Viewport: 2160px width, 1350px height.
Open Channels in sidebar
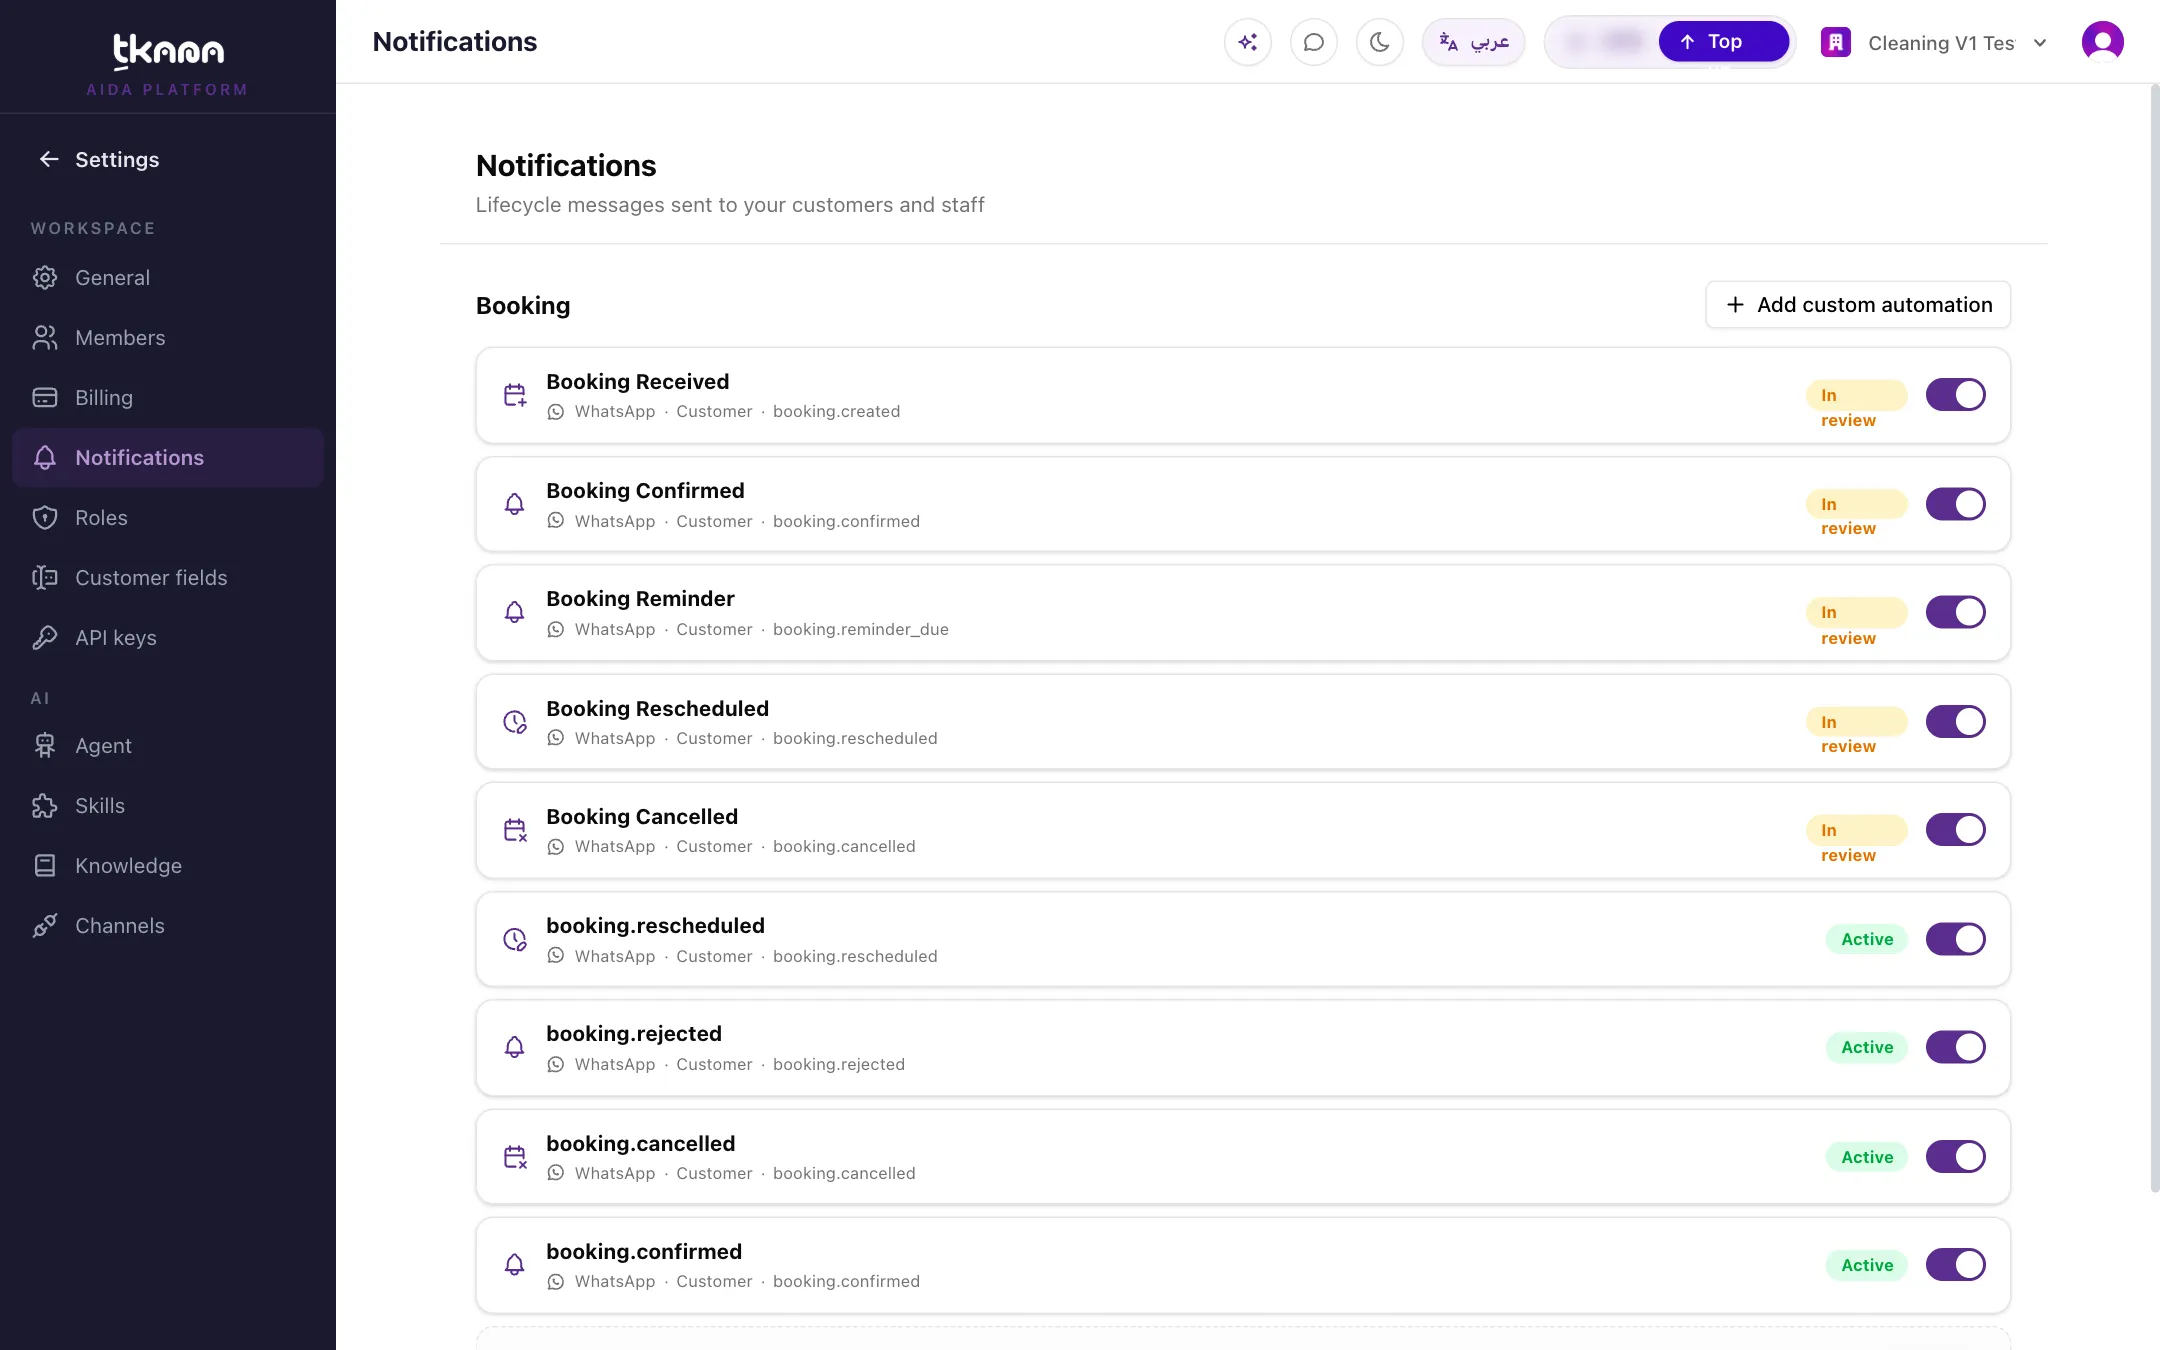tap(168, 926)
